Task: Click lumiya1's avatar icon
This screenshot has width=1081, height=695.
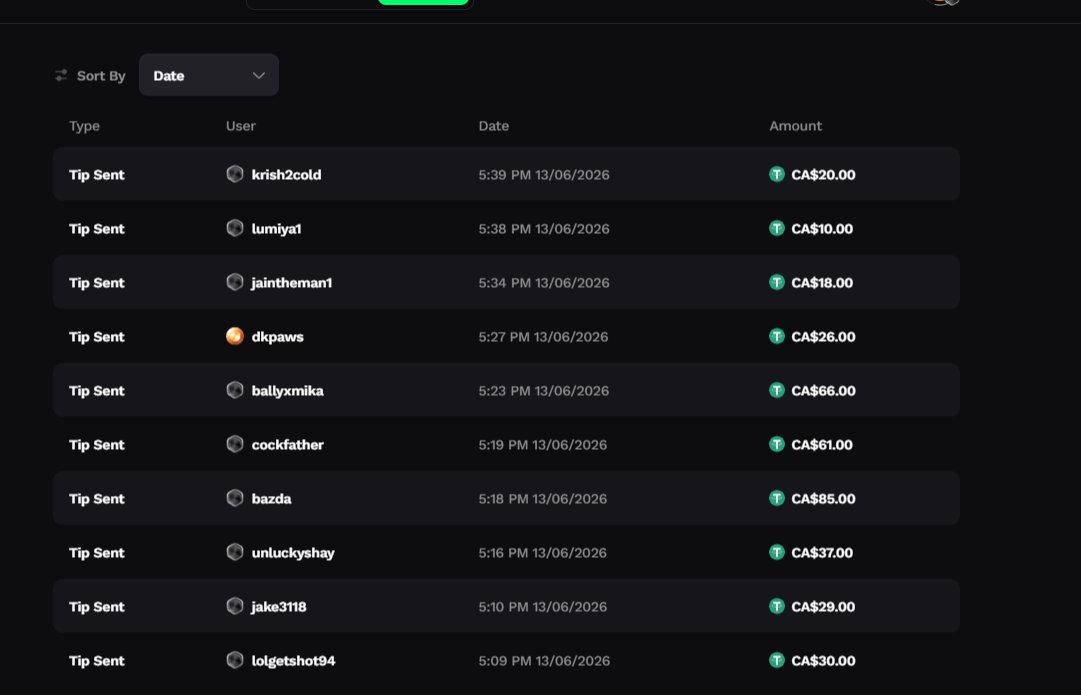Action: pyautogui.click(x=235, y=228)
